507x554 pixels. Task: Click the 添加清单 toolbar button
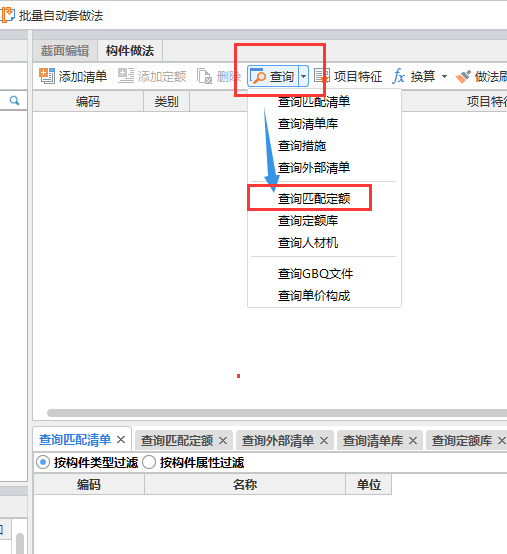73,76
